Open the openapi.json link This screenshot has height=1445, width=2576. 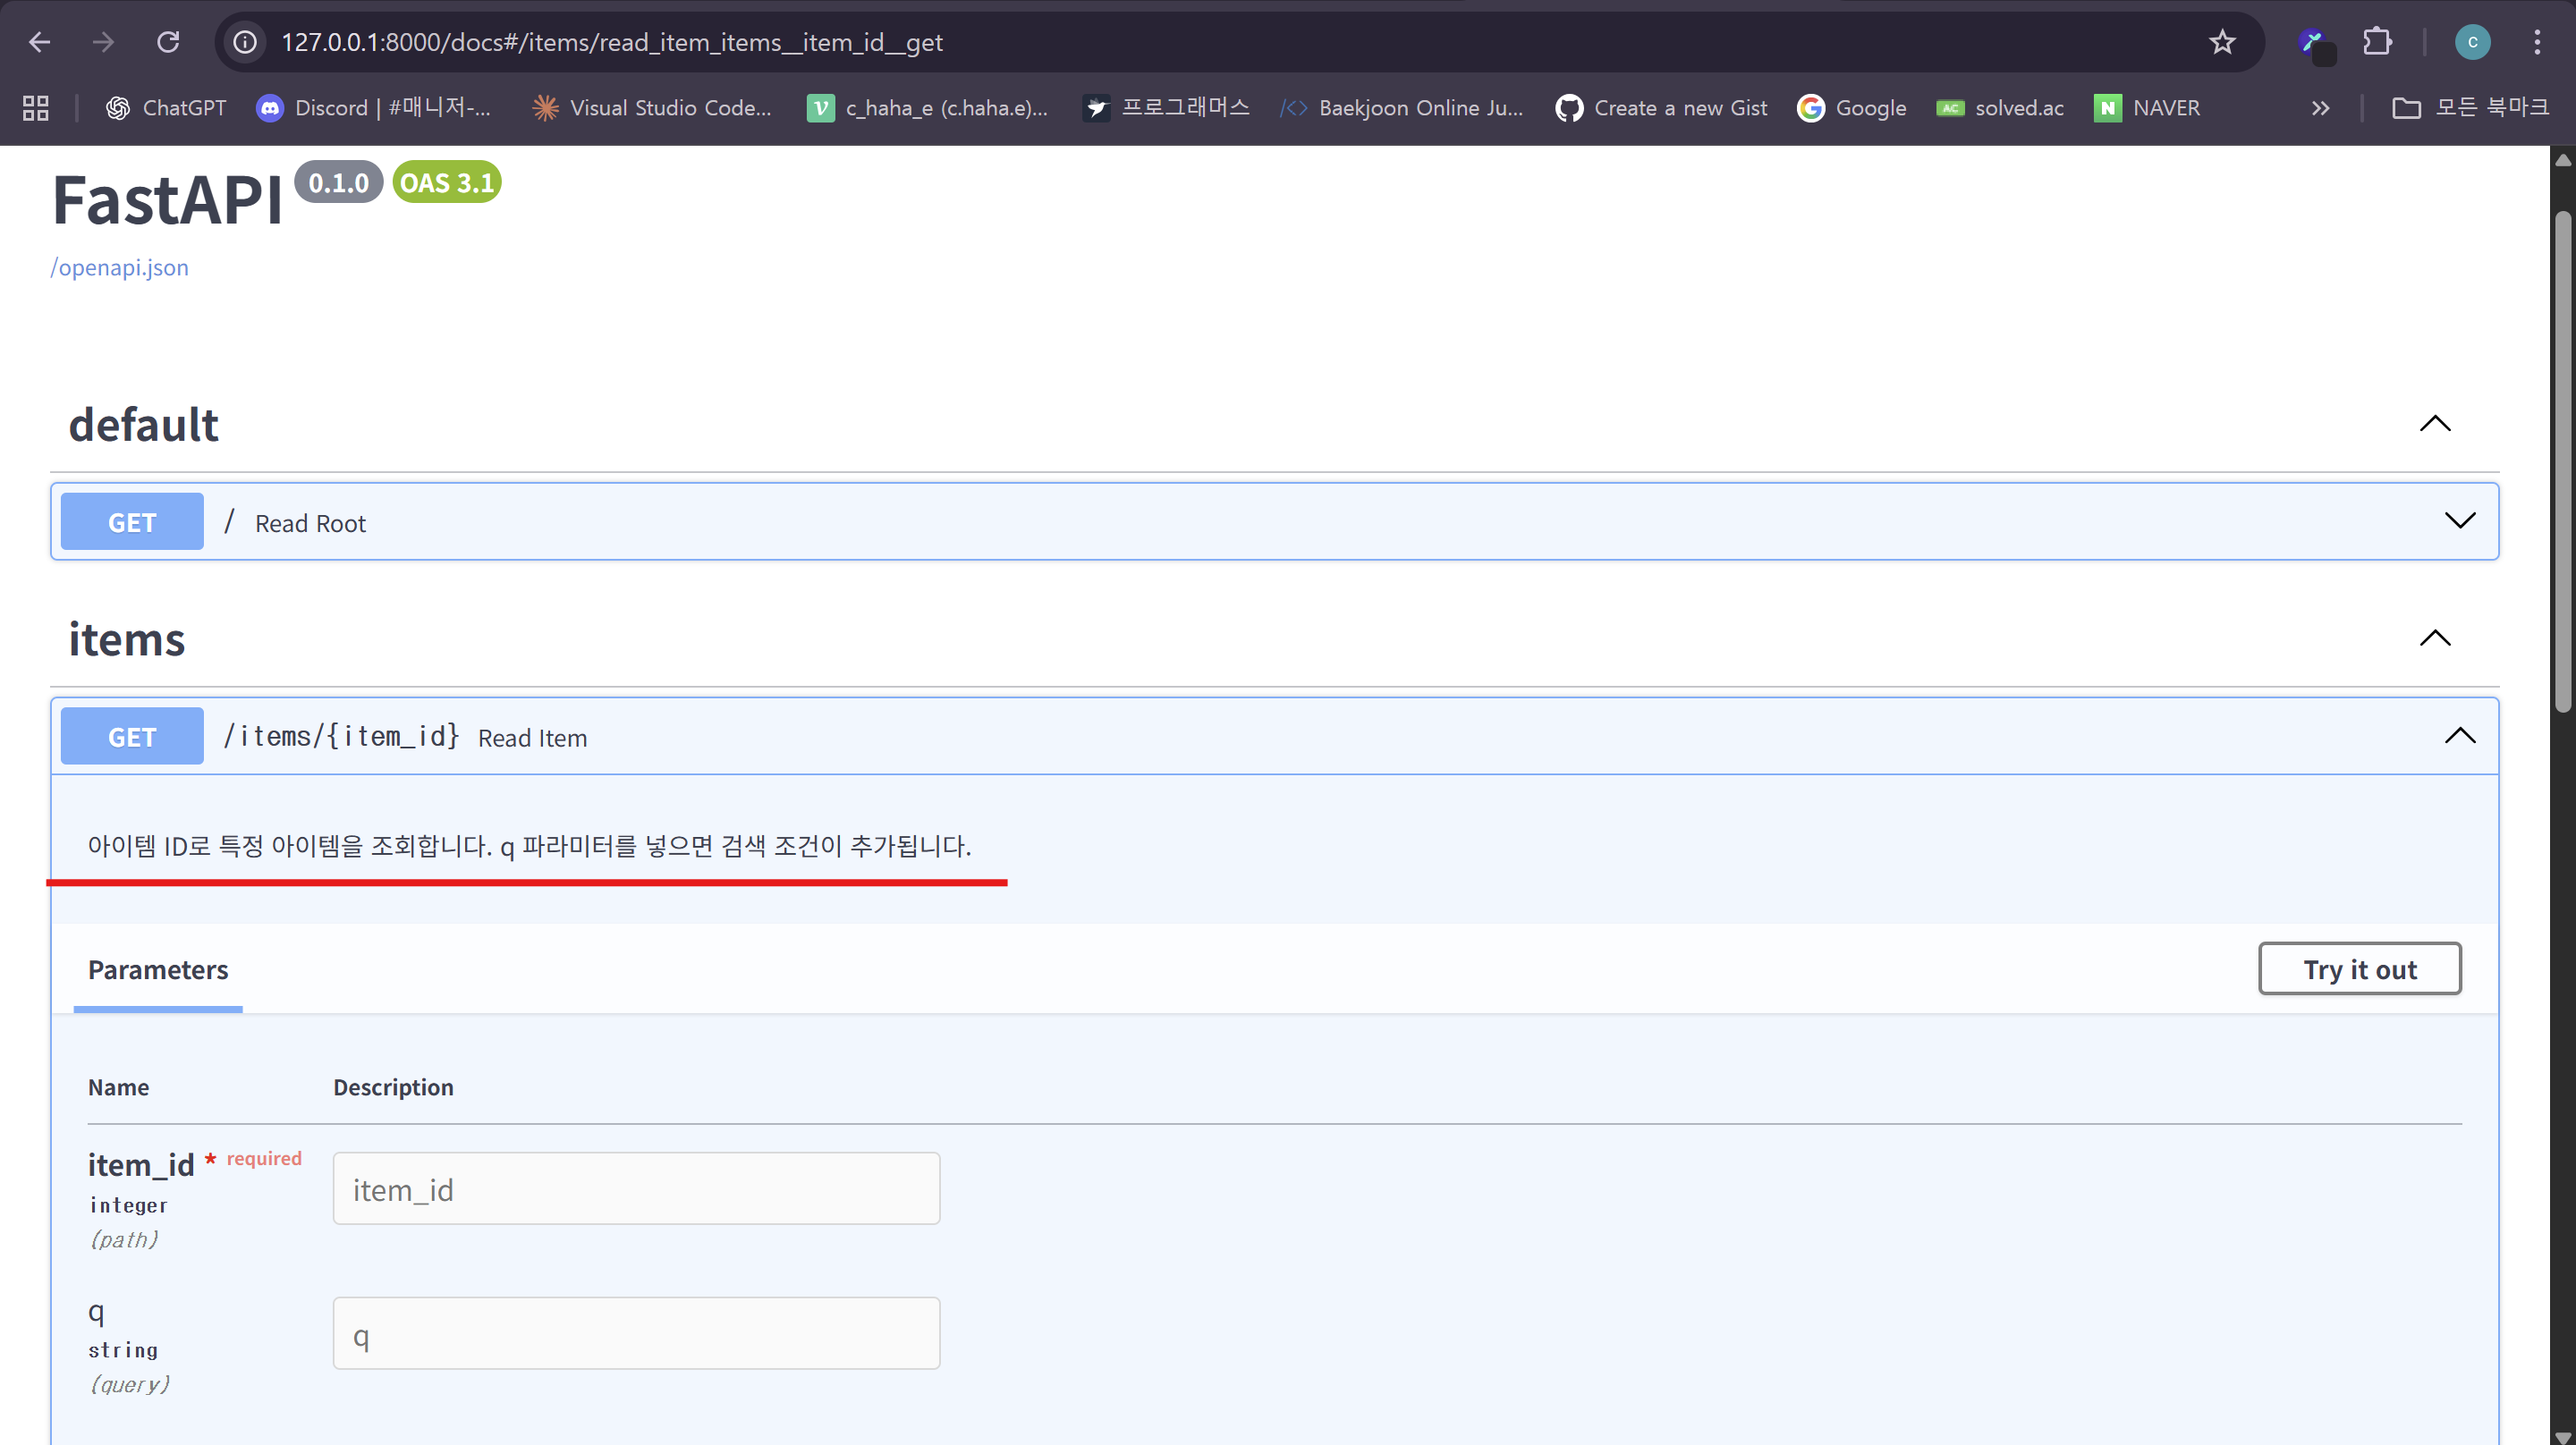(118, 267)
